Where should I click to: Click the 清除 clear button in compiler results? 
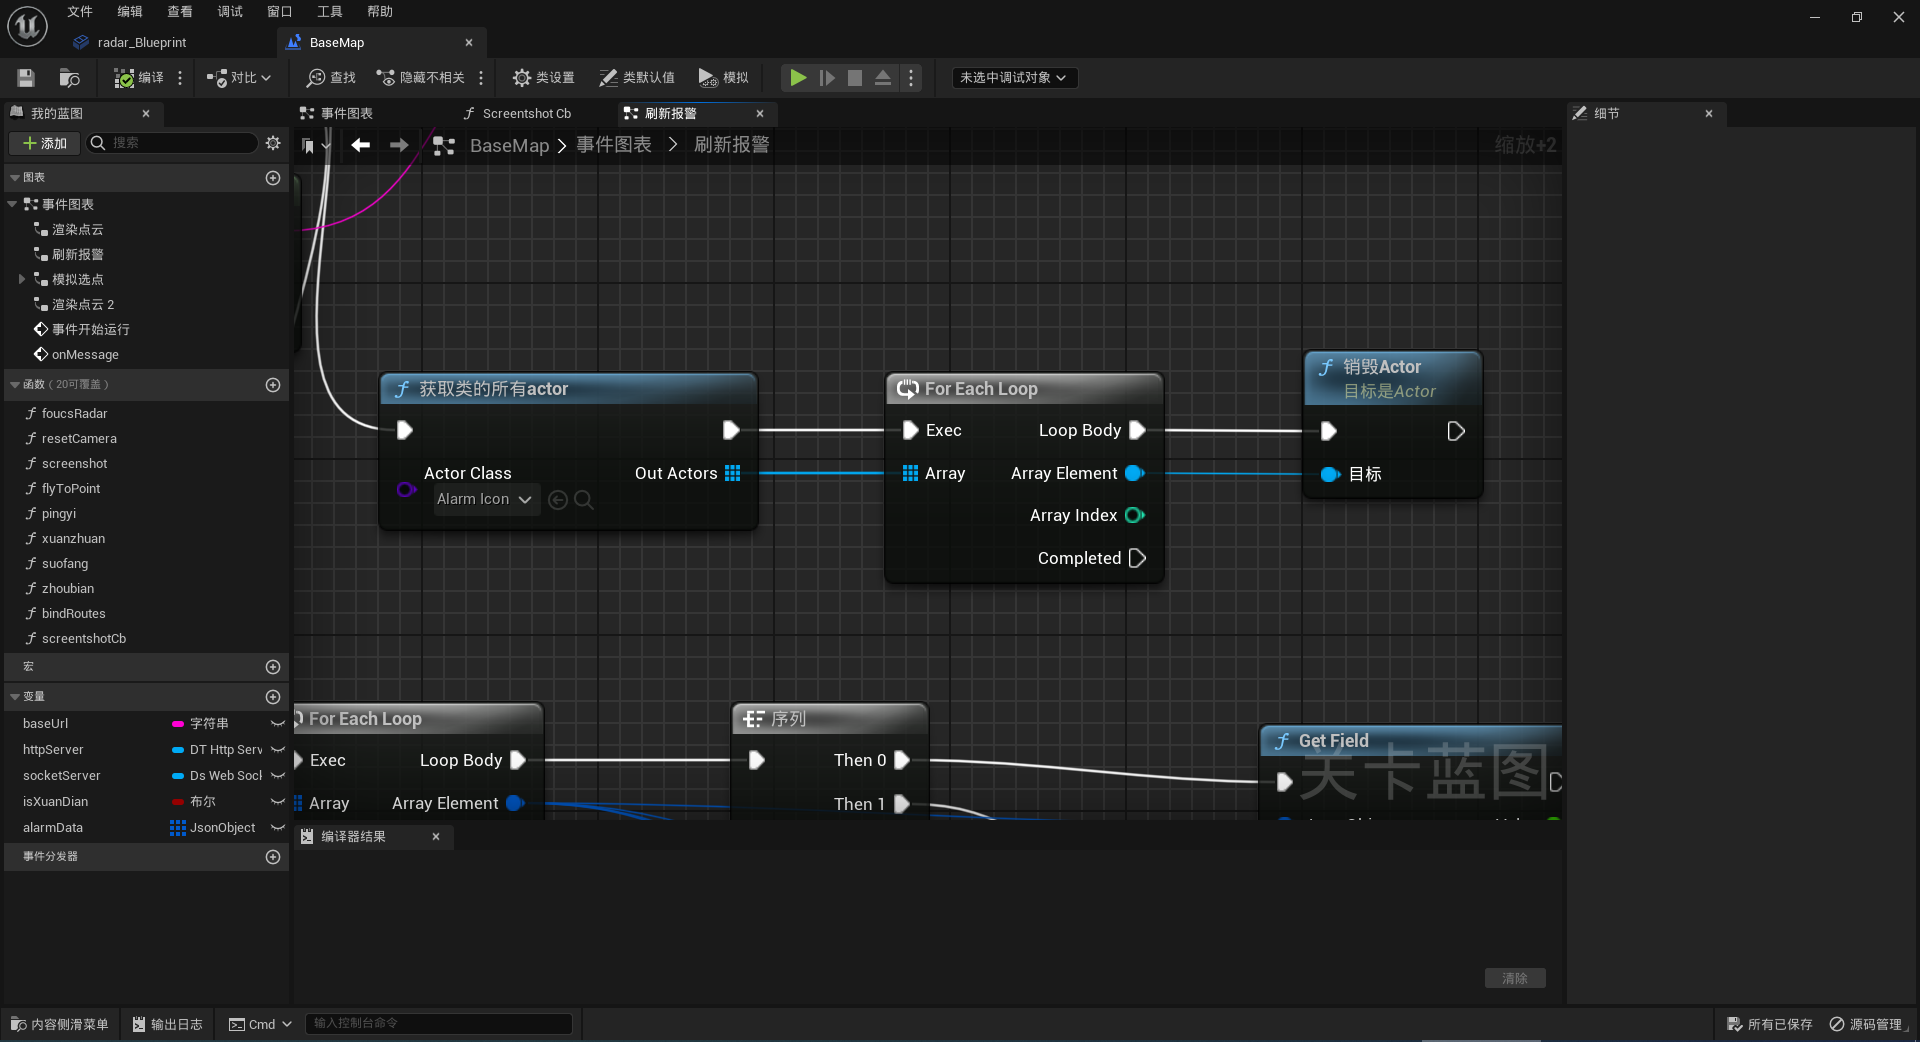(x=1515, y=978)
